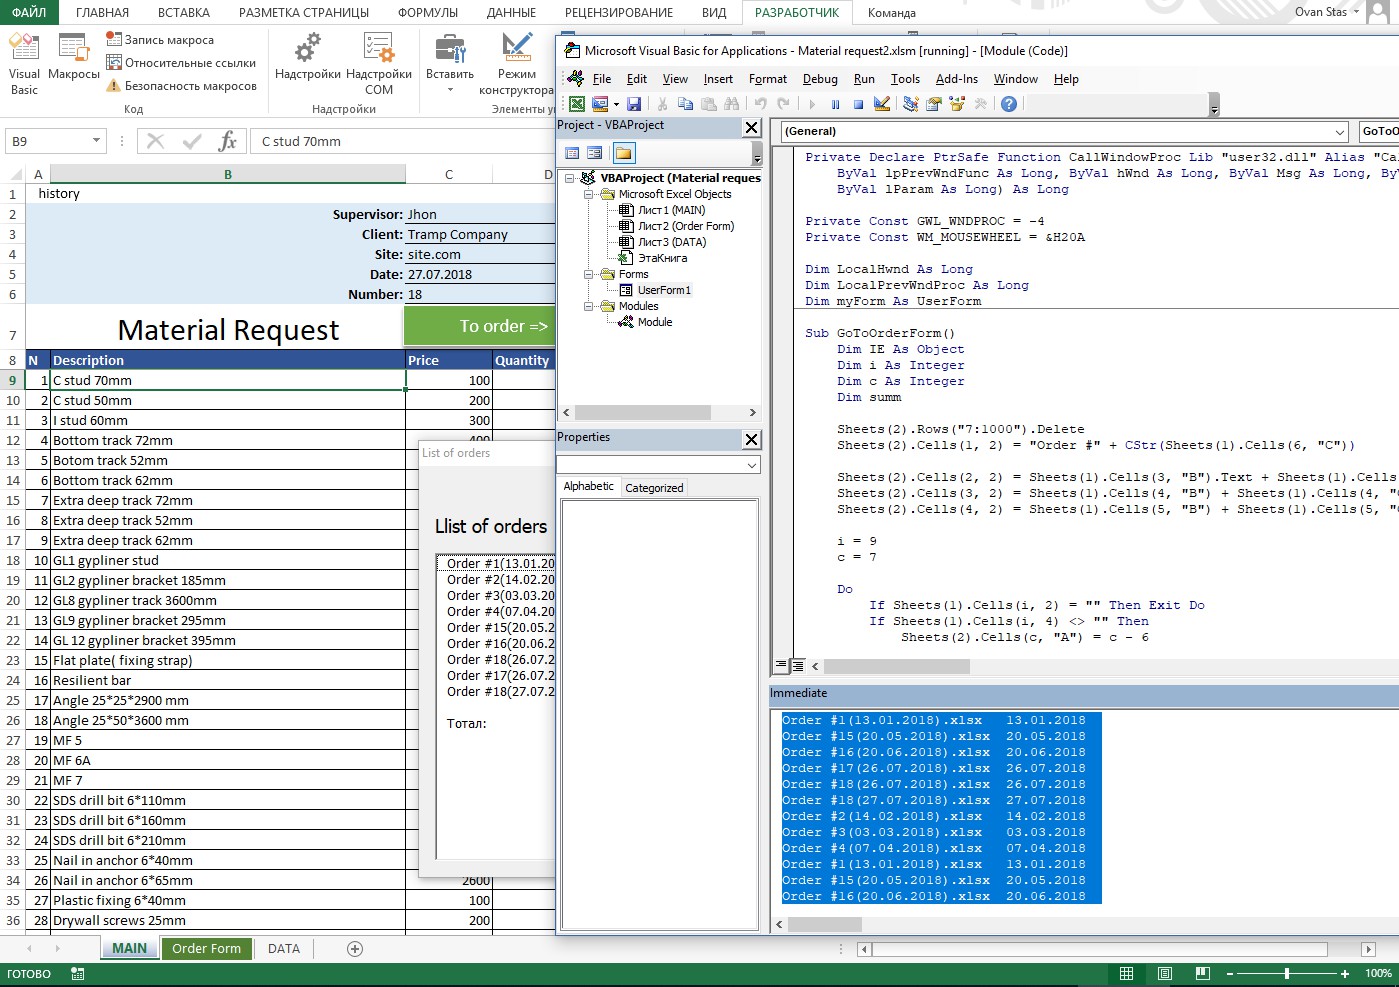This screenshot has height=987, width=1399.
Task: Collapse the Modules folder in project tree
Action: 590,306
